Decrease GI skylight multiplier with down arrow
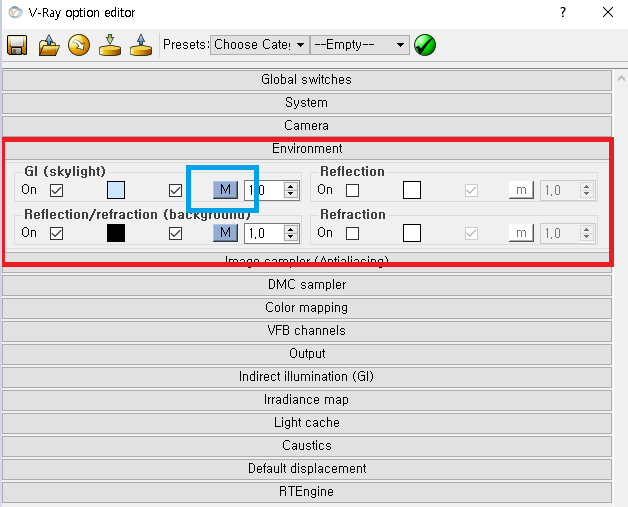628x507 pixels. click(x=291, y=194)
